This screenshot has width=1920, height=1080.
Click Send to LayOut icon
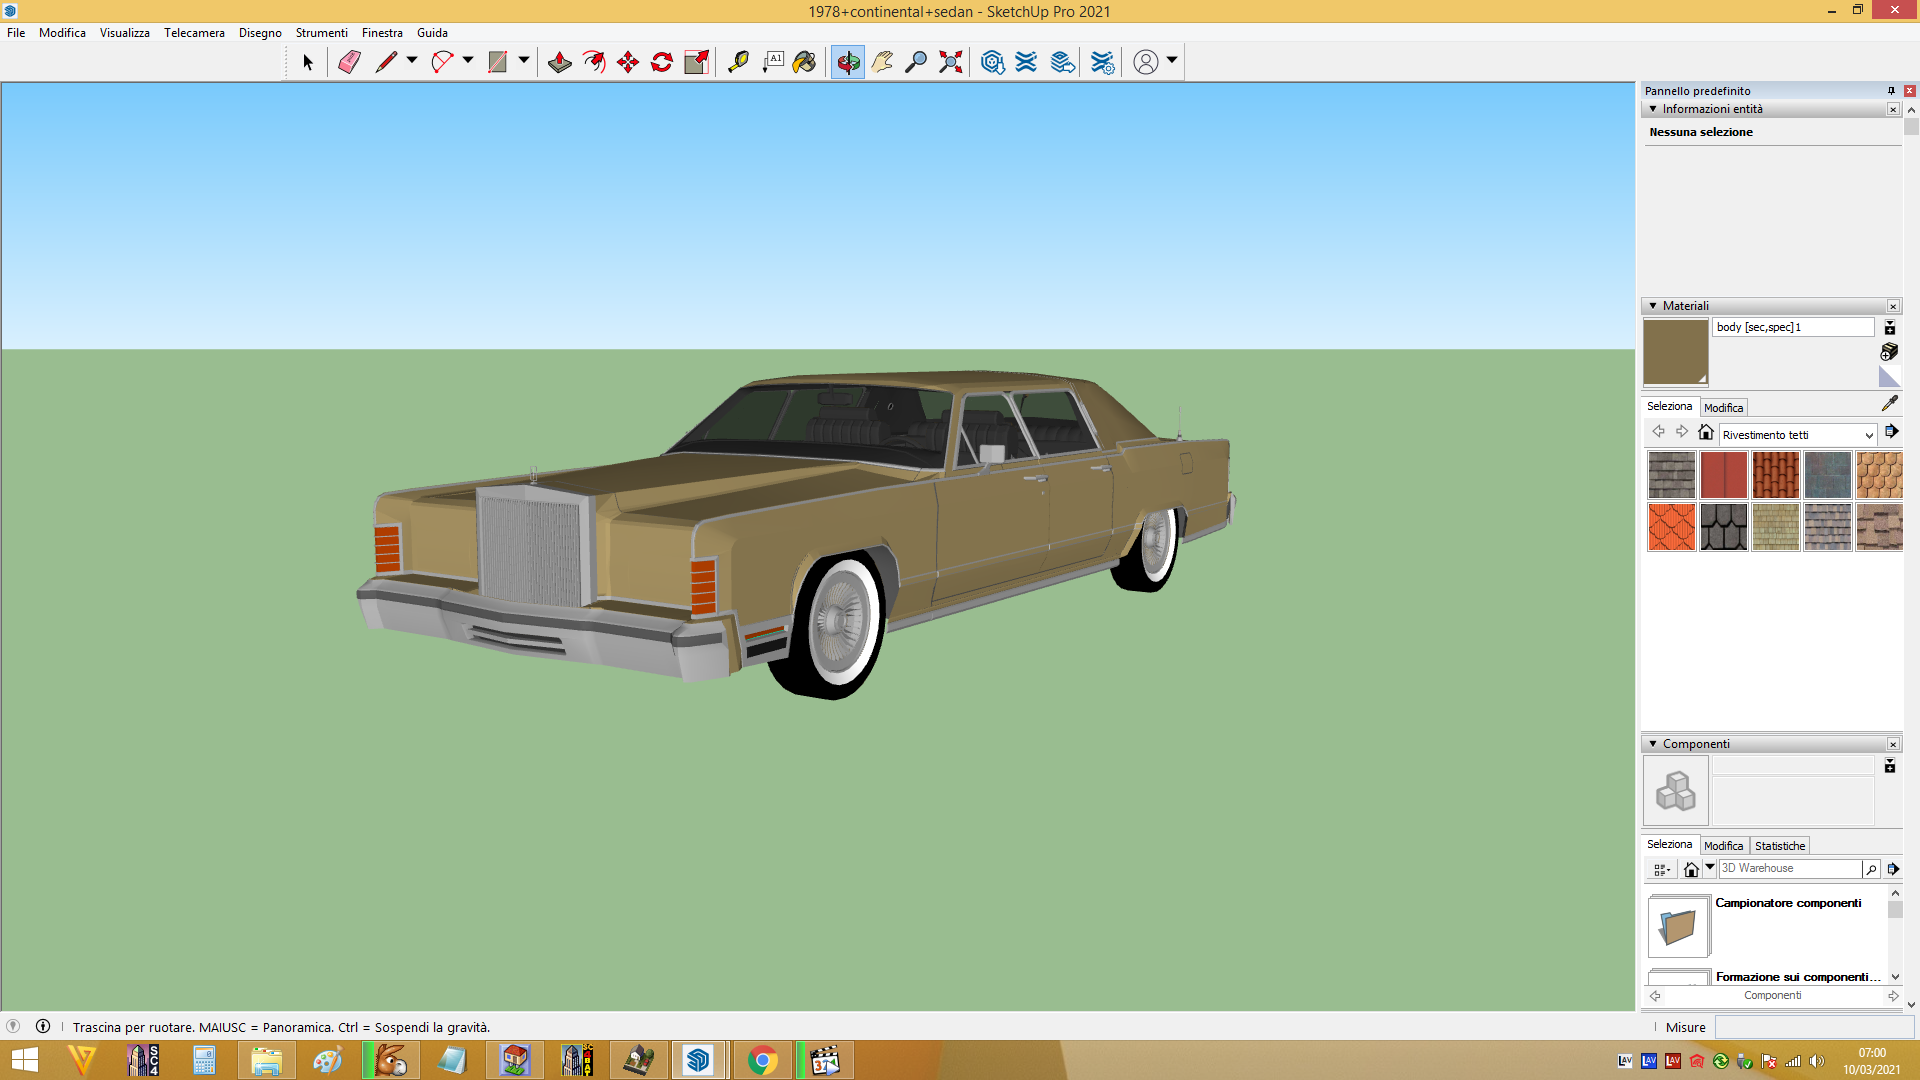tap(1063, 62)
